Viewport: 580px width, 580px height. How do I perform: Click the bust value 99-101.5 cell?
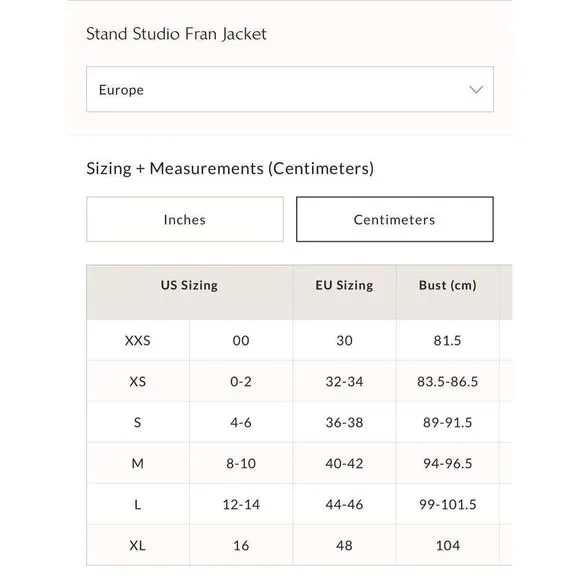tap(448, 504)
